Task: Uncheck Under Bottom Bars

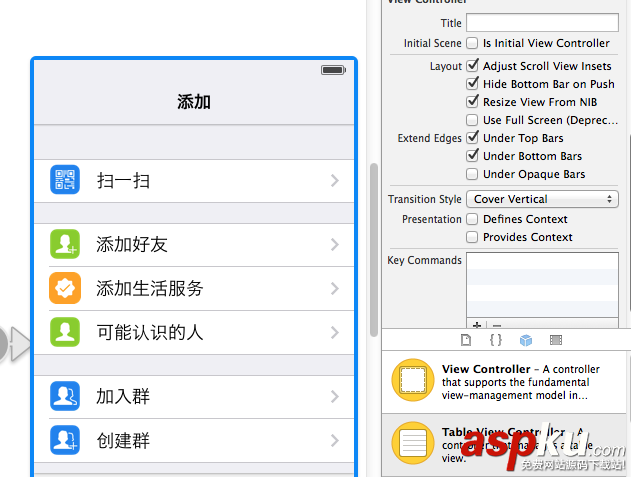Action: tap(472, 155)
